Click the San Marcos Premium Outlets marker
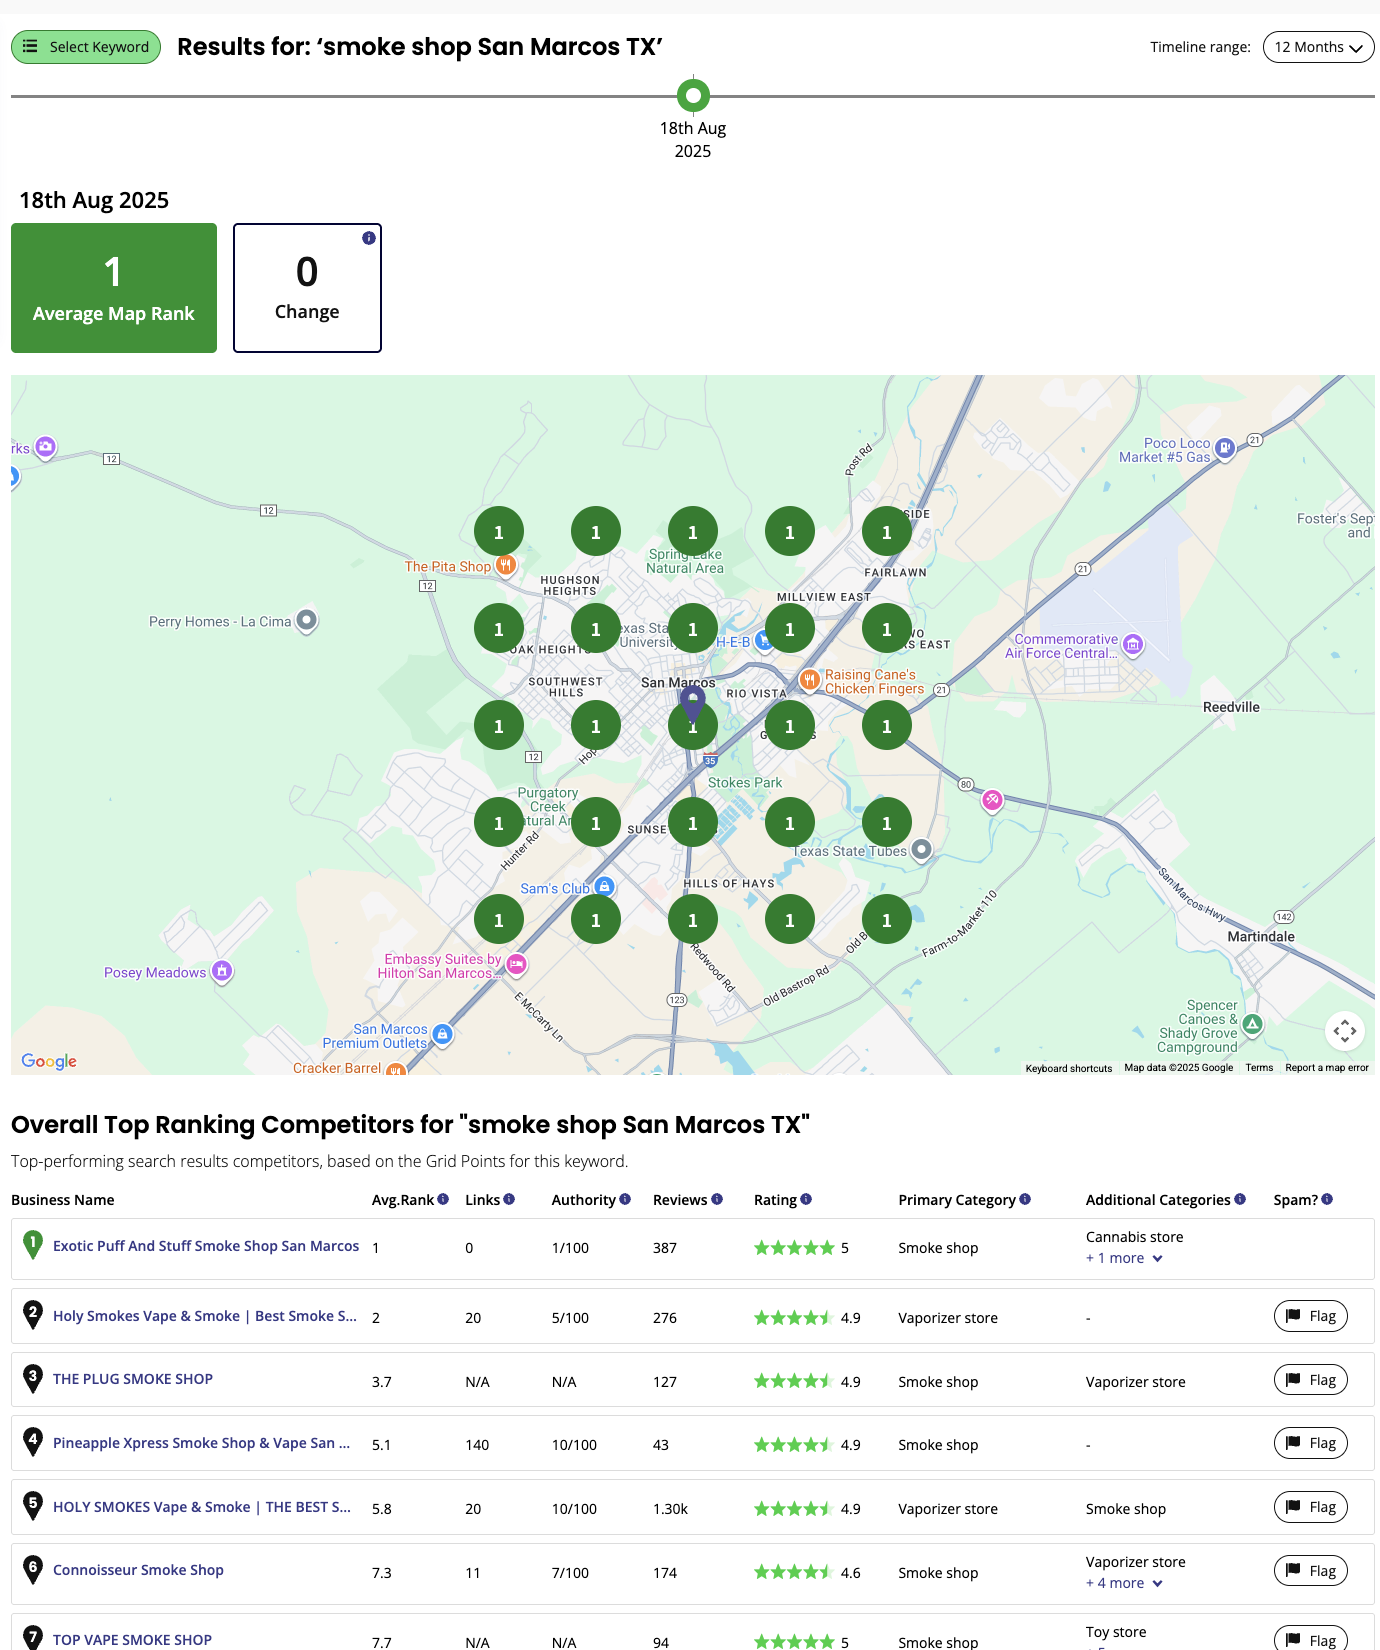 [443, 1035]
